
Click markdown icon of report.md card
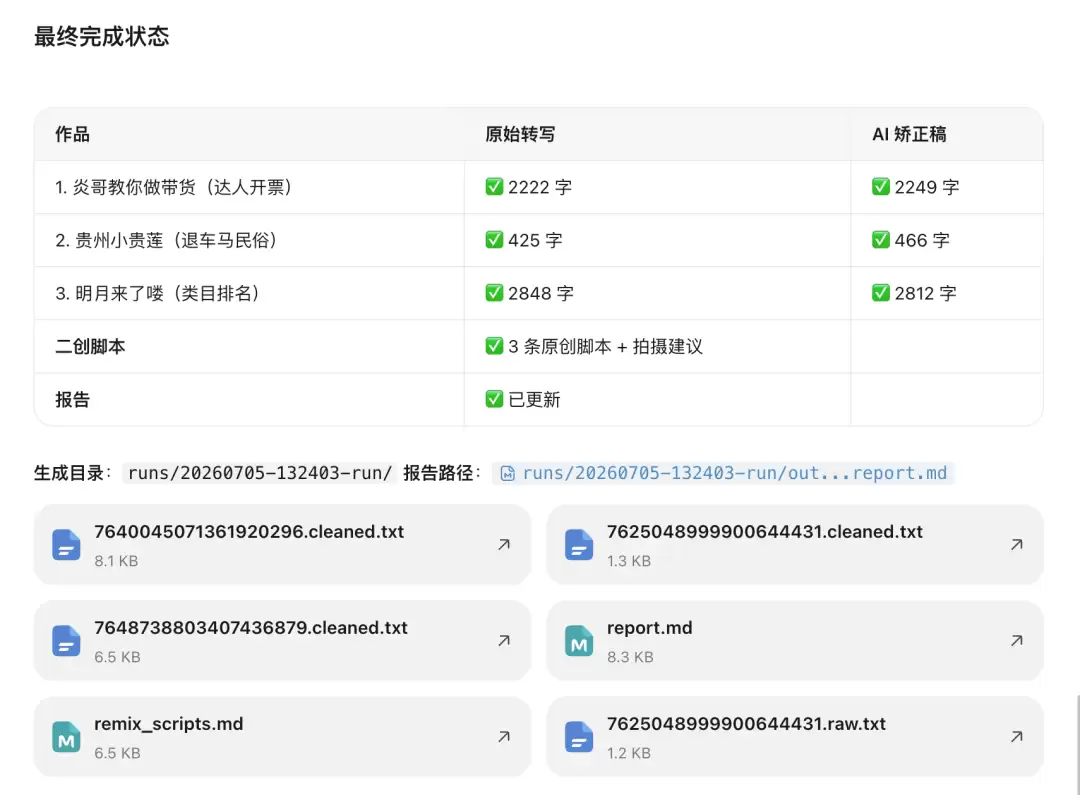pyautogui.click(x=579, y=641)
